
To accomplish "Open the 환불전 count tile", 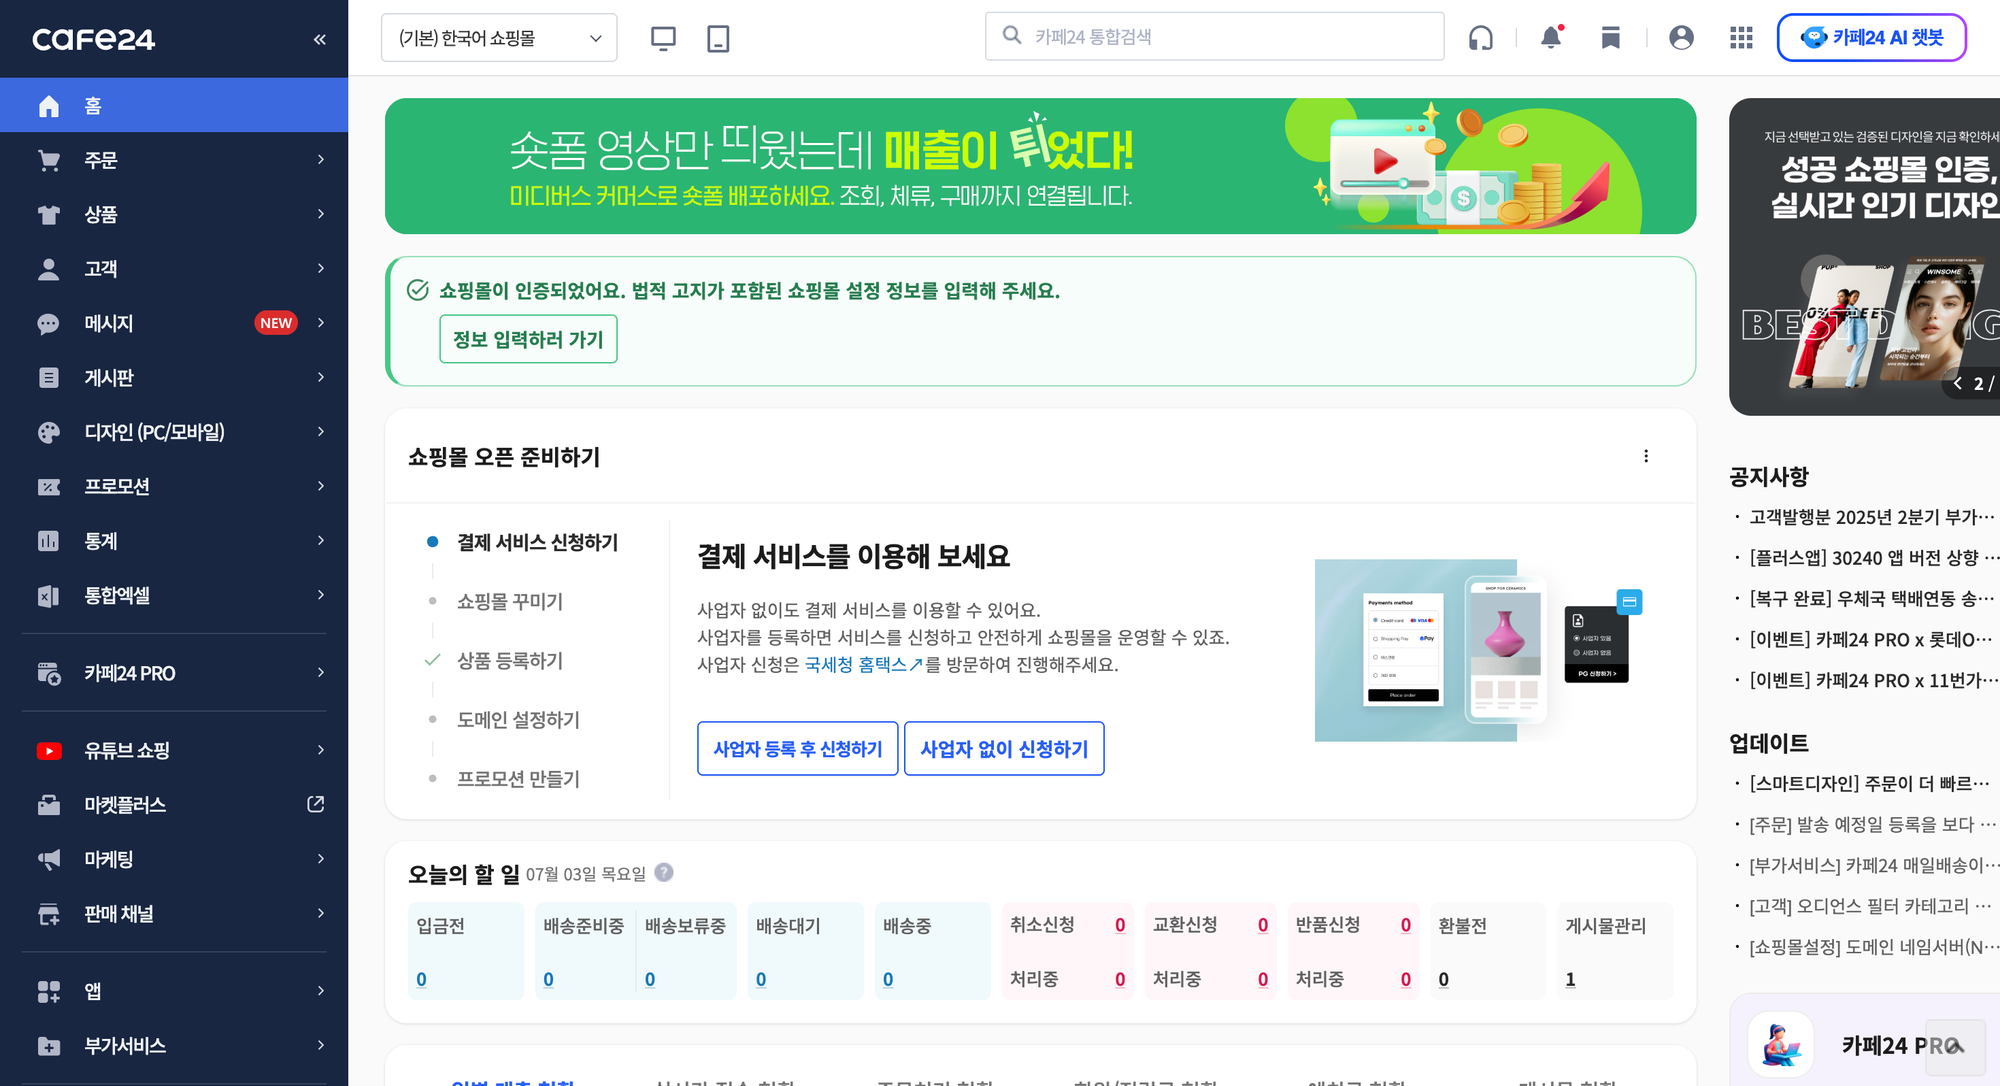I will click(1488, 951).
